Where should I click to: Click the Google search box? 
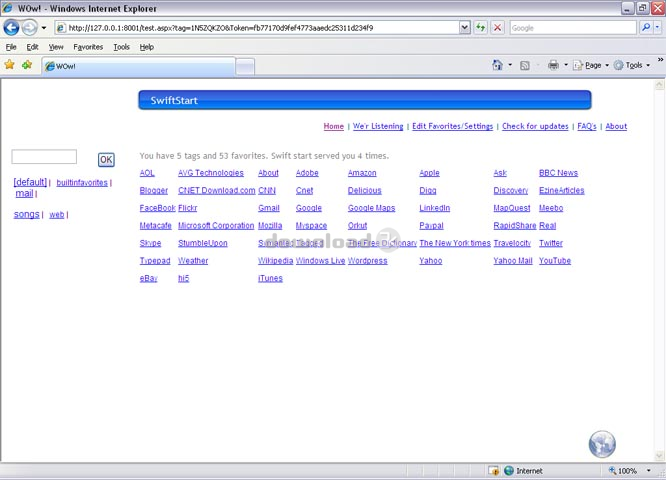coord(573,28)
